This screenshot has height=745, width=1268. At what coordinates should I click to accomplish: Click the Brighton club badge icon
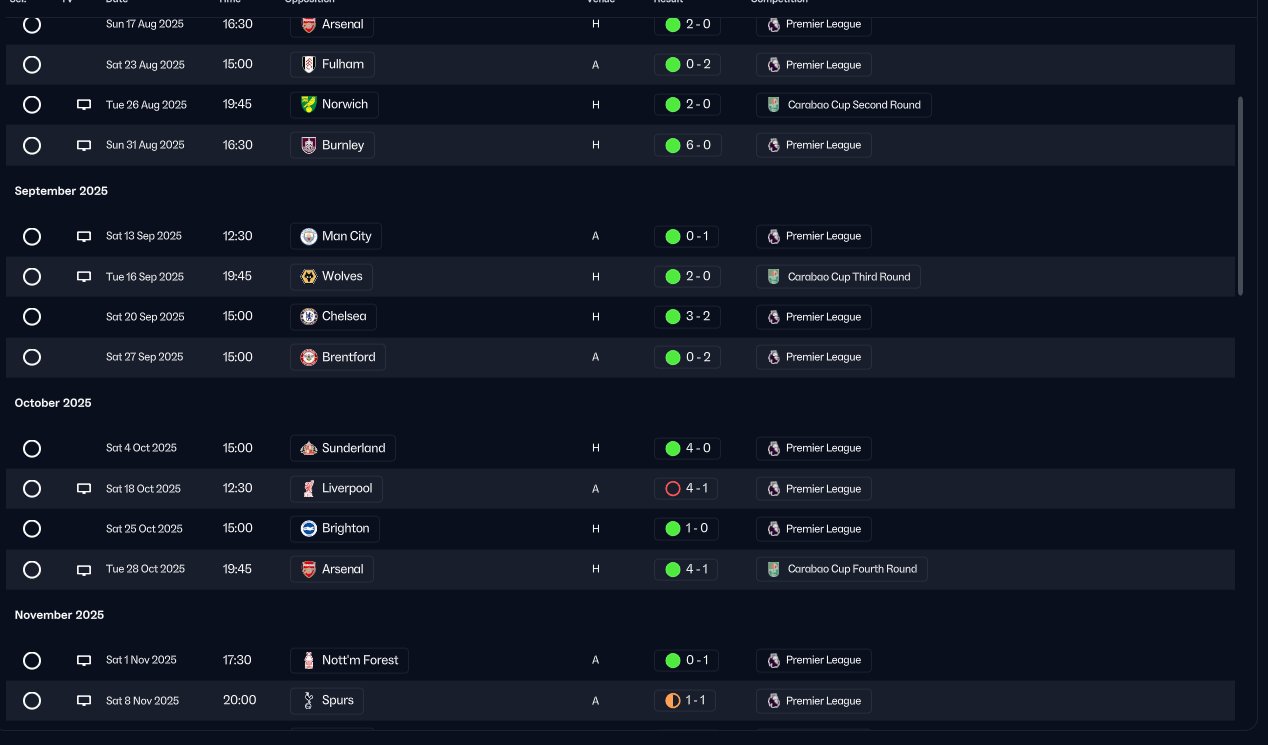tap(309, 528)
